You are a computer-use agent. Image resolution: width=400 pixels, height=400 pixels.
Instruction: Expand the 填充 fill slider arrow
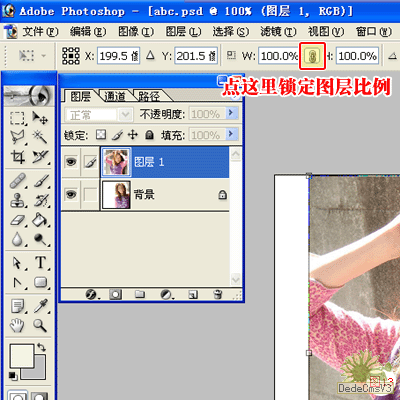(x=232, y=134)
